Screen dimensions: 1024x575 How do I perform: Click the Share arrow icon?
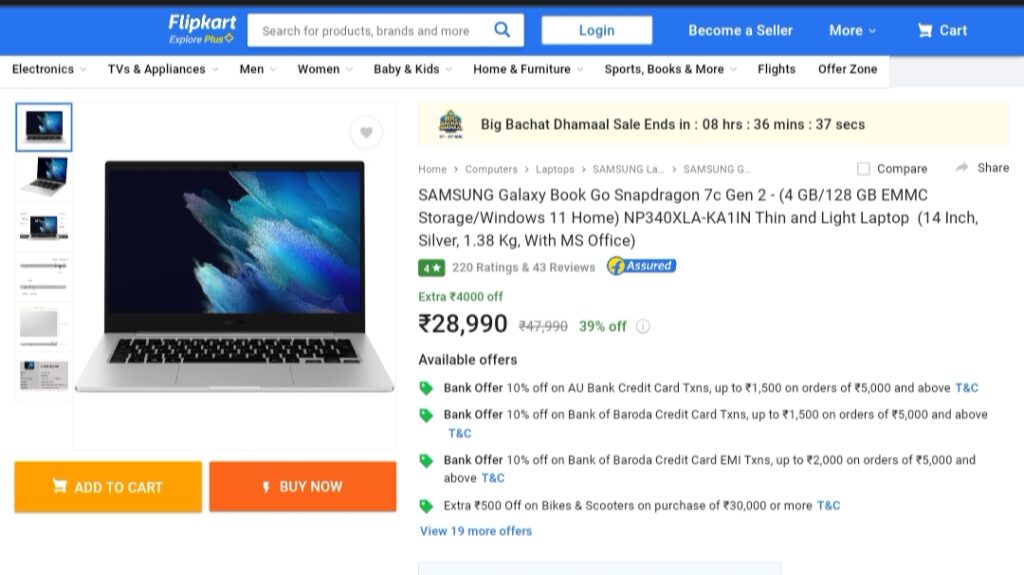[x=961, y=168]
